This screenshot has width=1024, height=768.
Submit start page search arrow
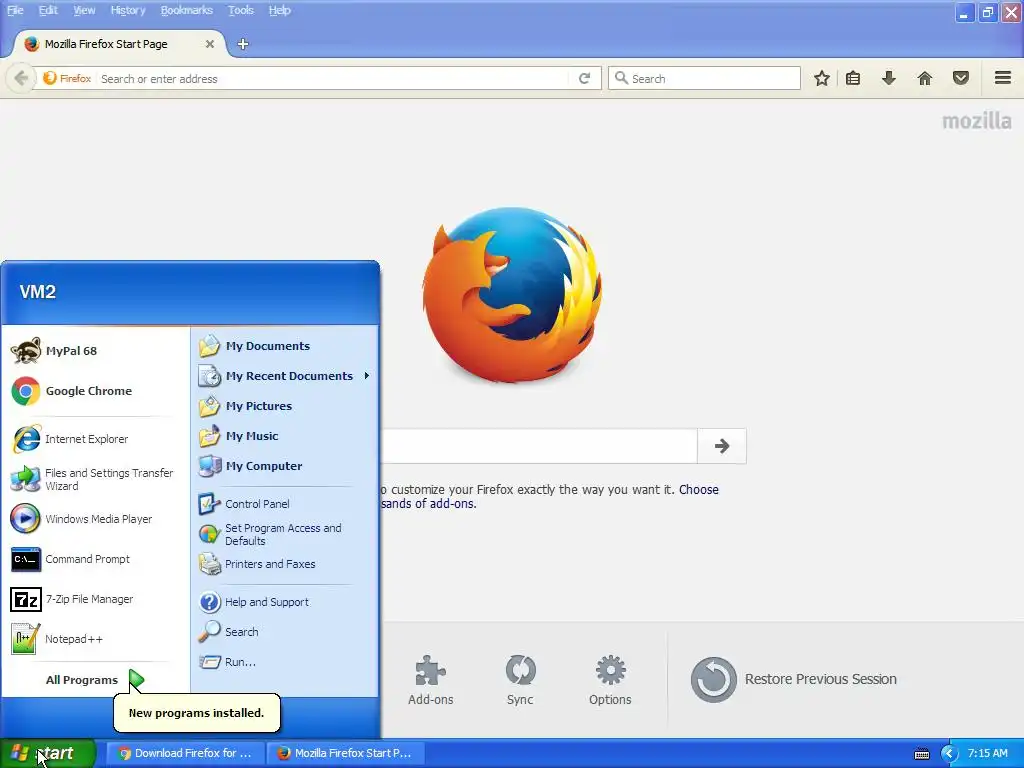[x=722, y=446]
